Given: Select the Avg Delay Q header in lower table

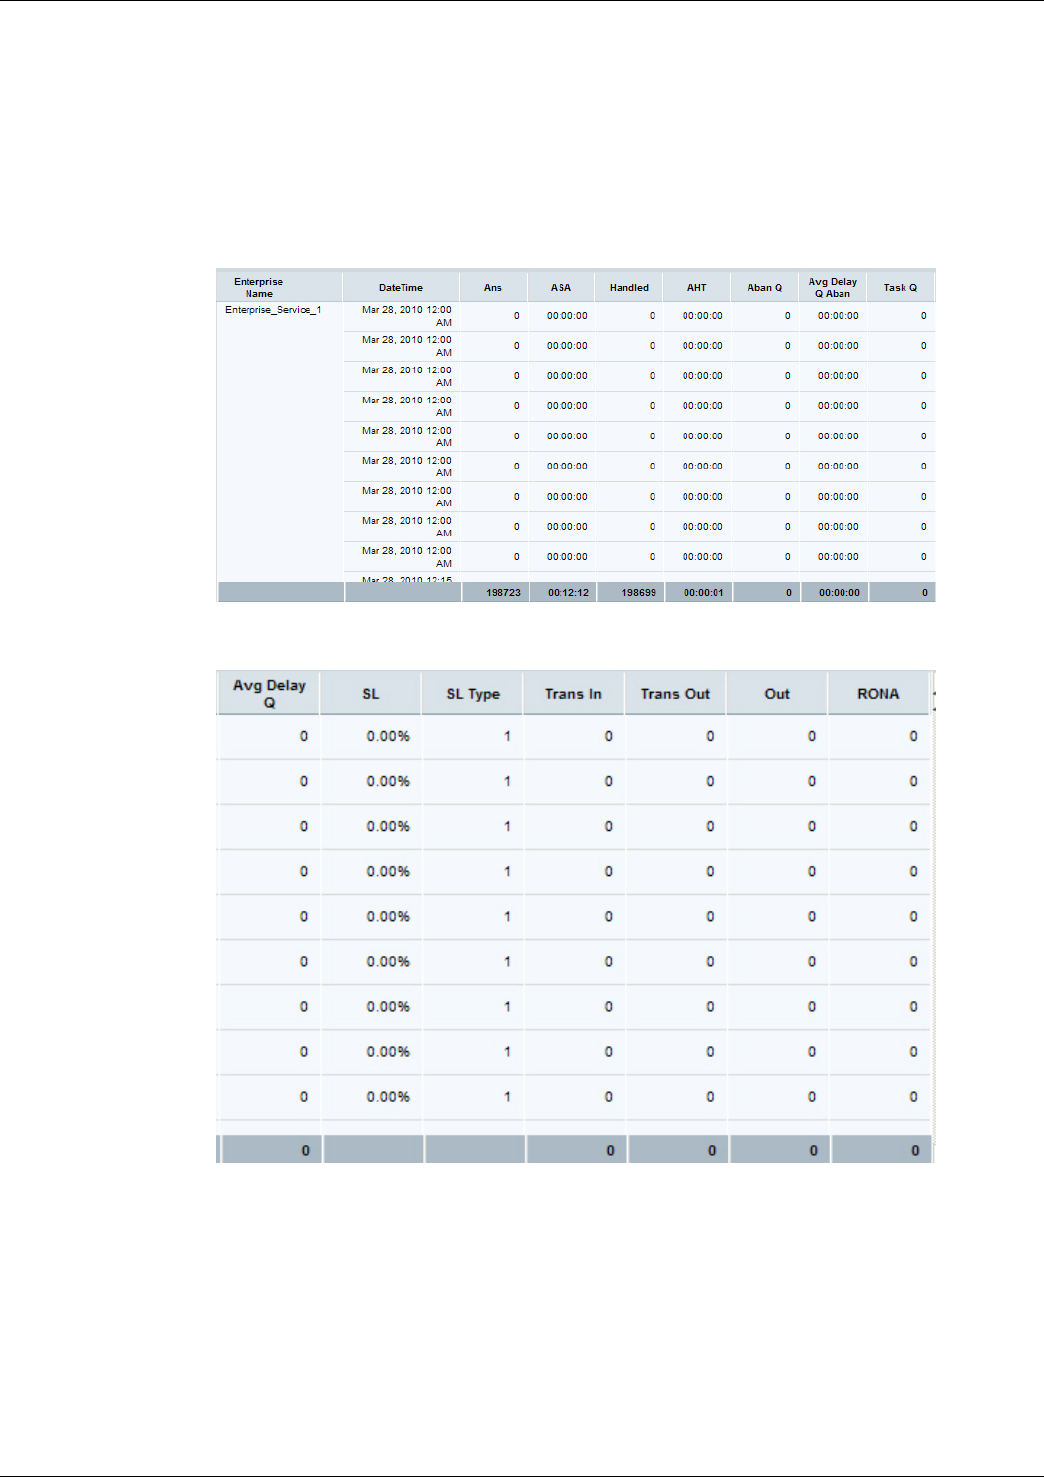Looking at the screenshot, I should [269, 693].
